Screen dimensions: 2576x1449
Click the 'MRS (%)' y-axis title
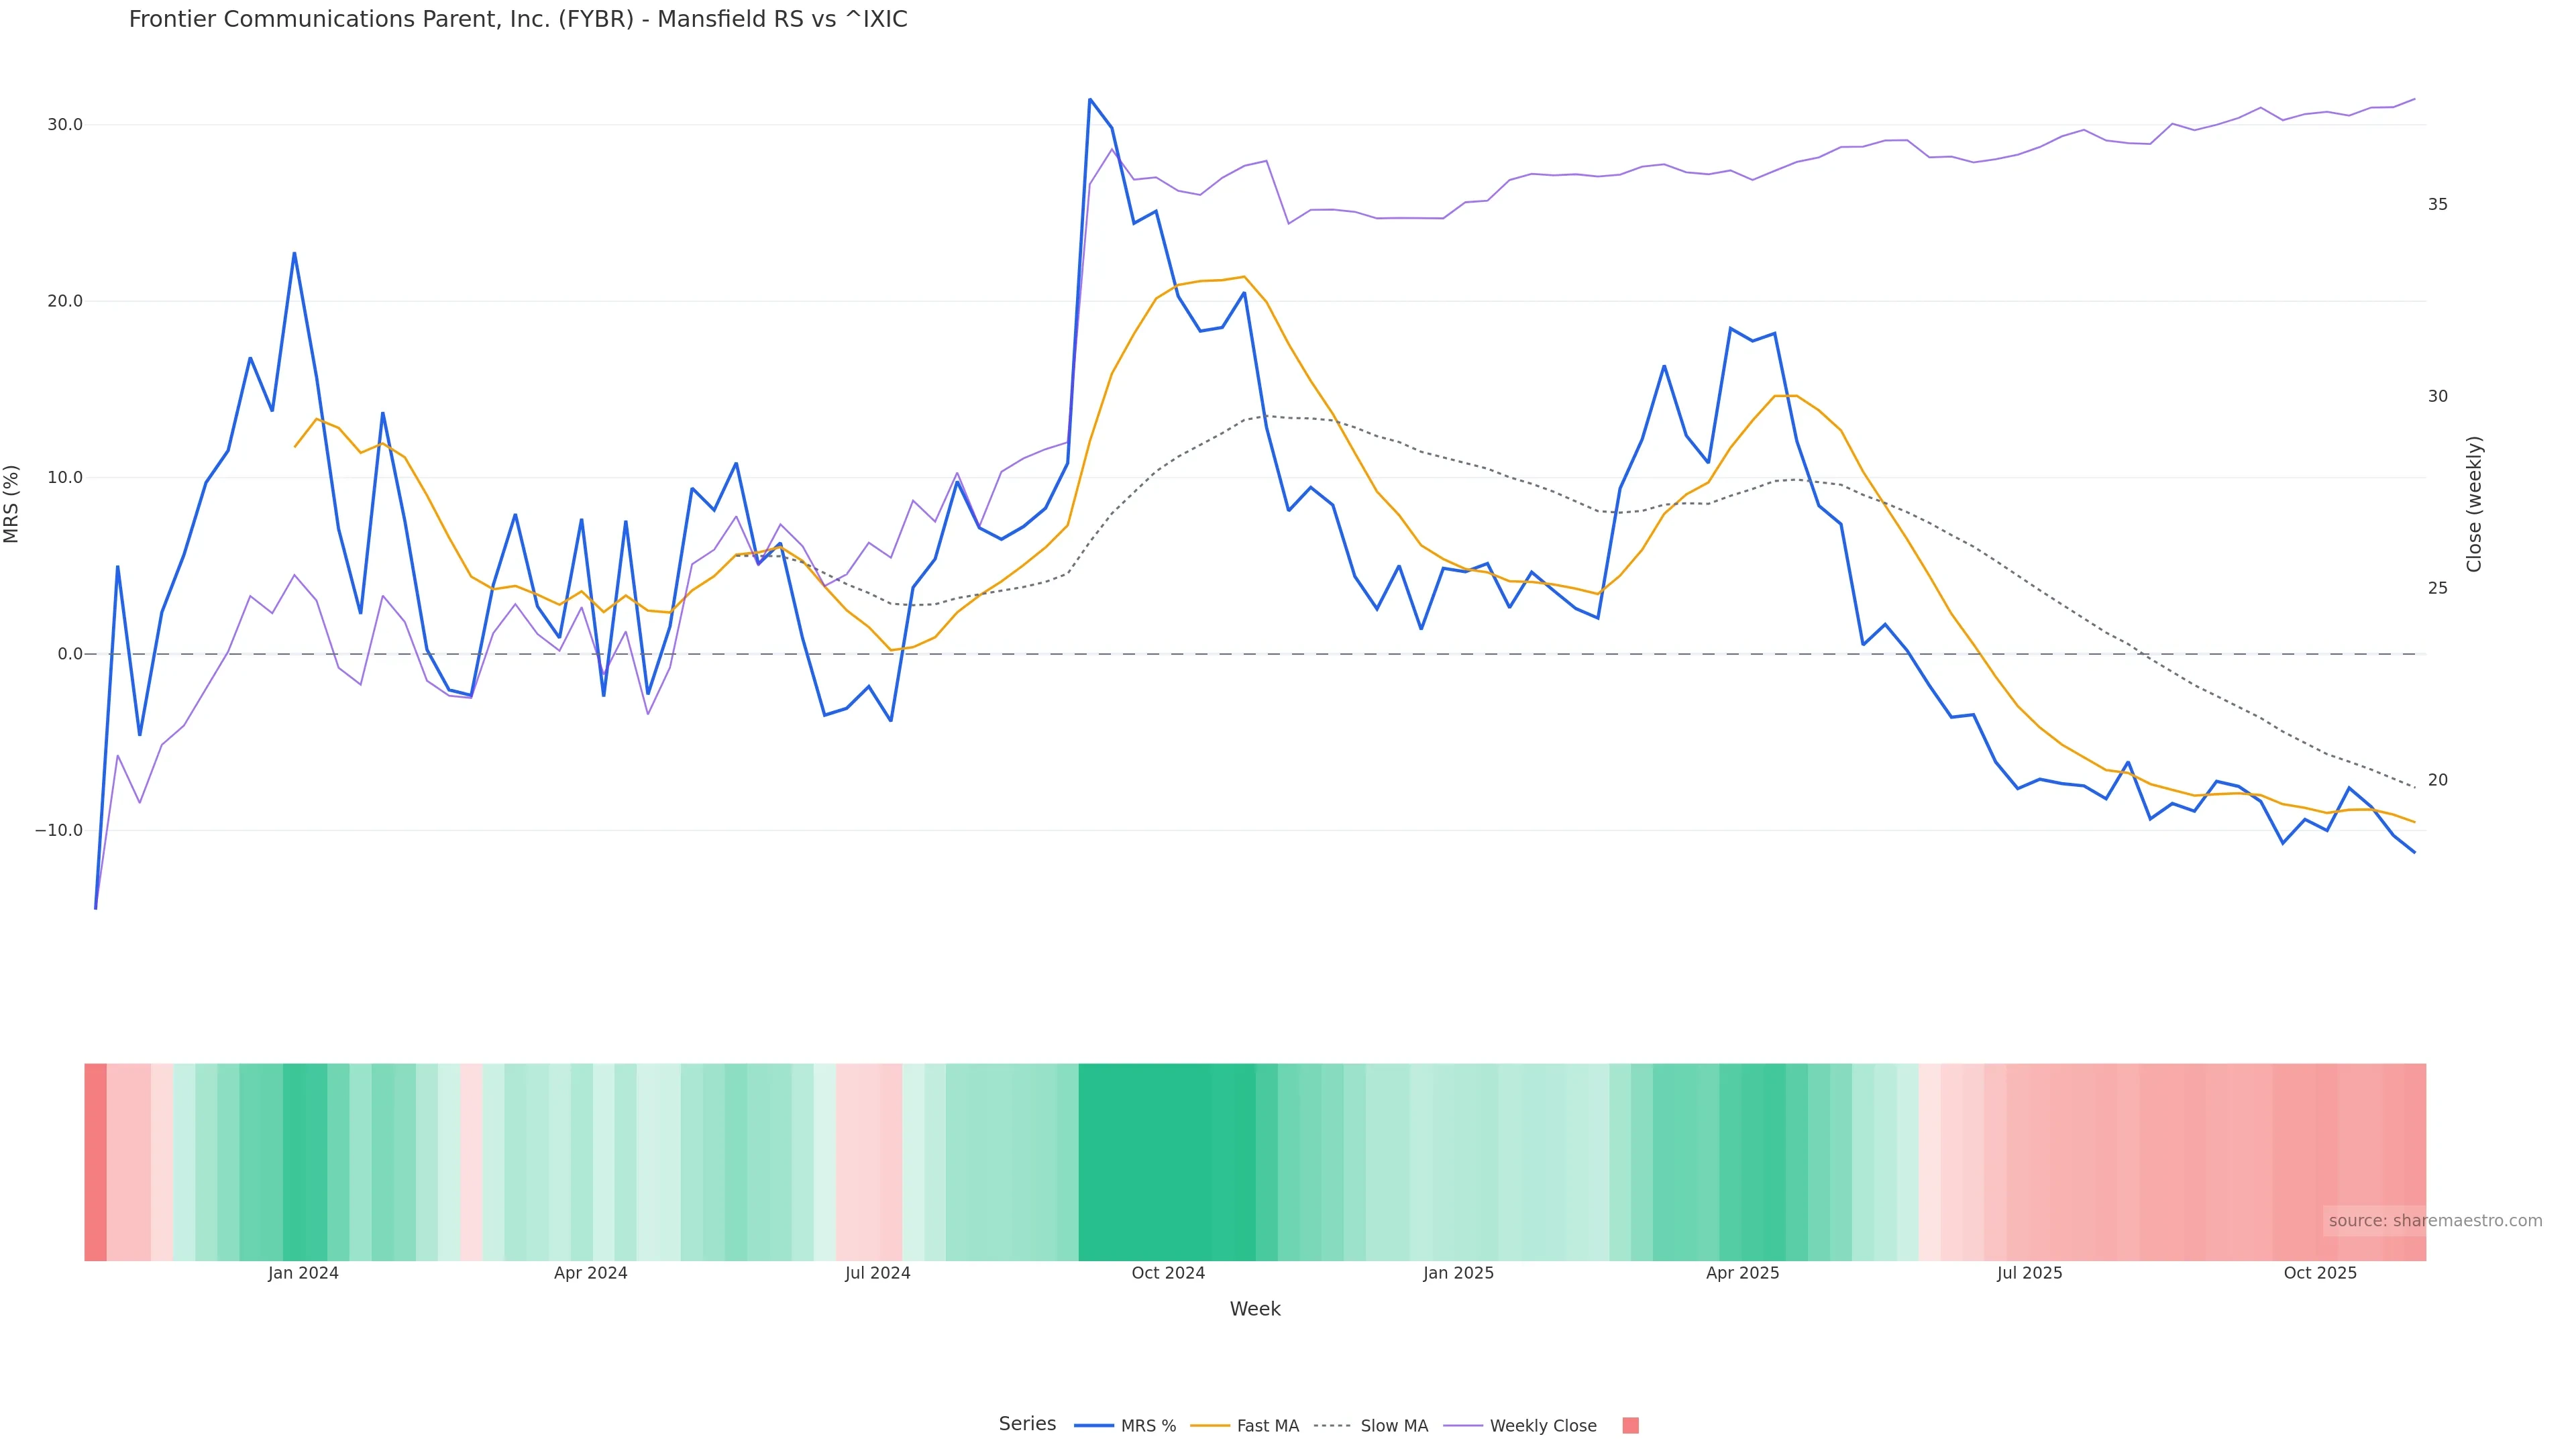[x=12, y=504]
